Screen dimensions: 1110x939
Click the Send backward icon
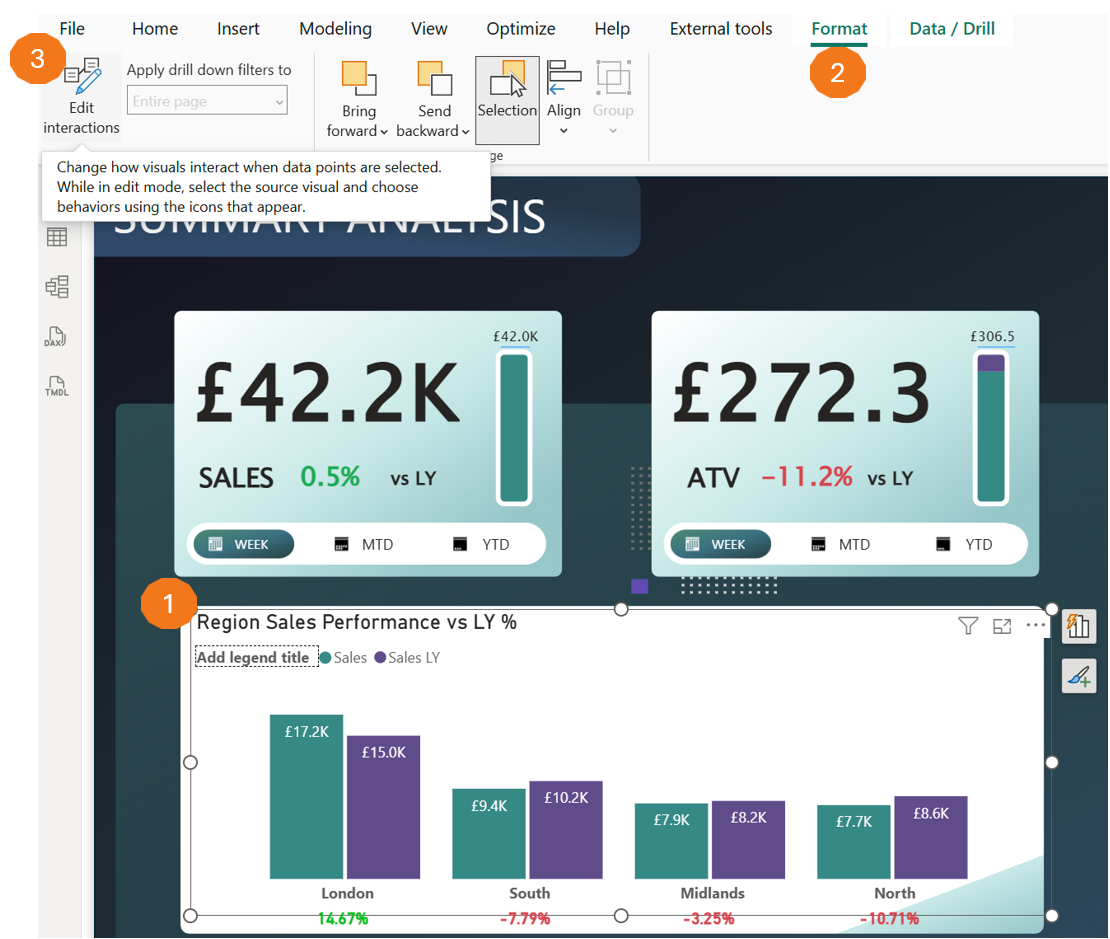click(434, 78)
